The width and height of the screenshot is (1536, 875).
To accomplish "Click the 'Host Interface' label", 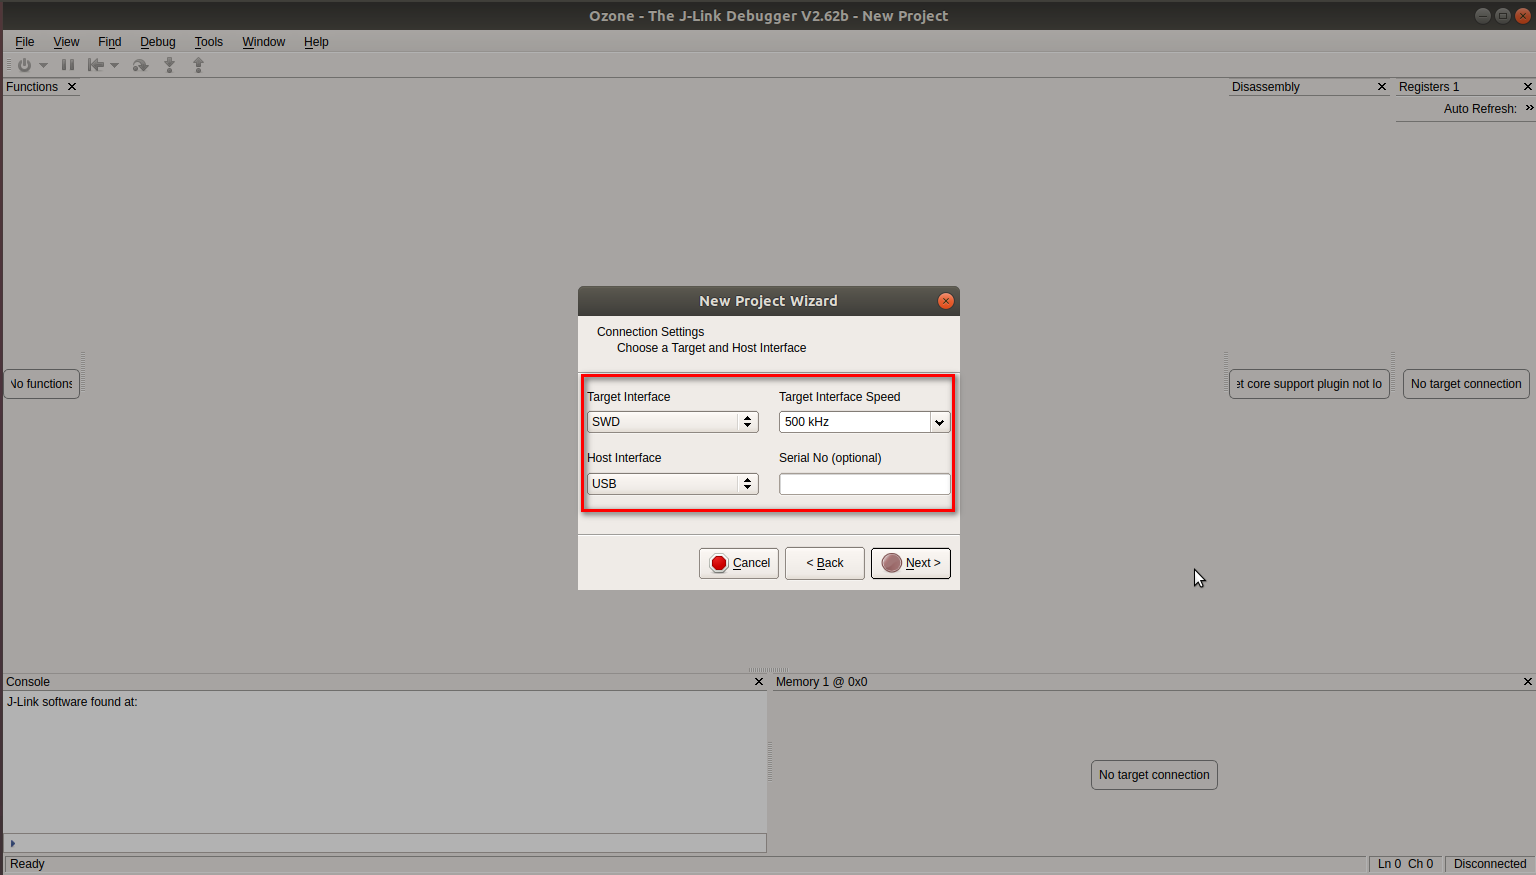I will pos(624,458).
